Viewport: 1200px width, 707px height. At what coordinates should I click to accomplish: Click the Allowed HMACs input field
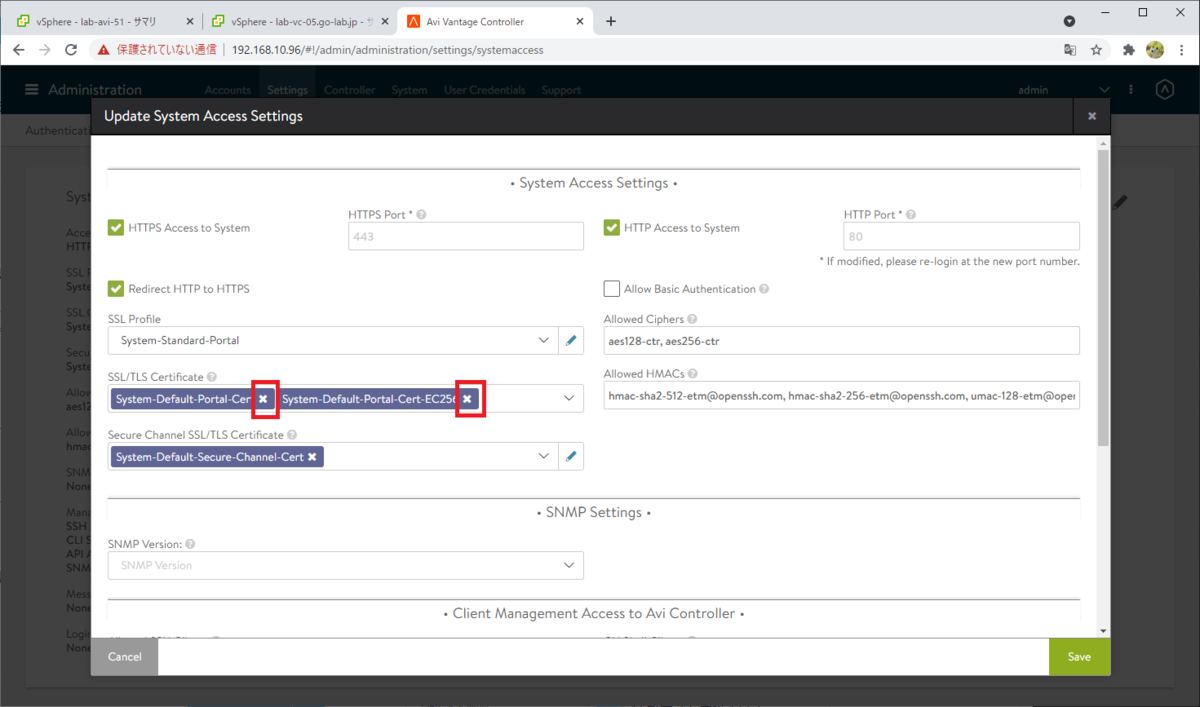tap(842, 396)
